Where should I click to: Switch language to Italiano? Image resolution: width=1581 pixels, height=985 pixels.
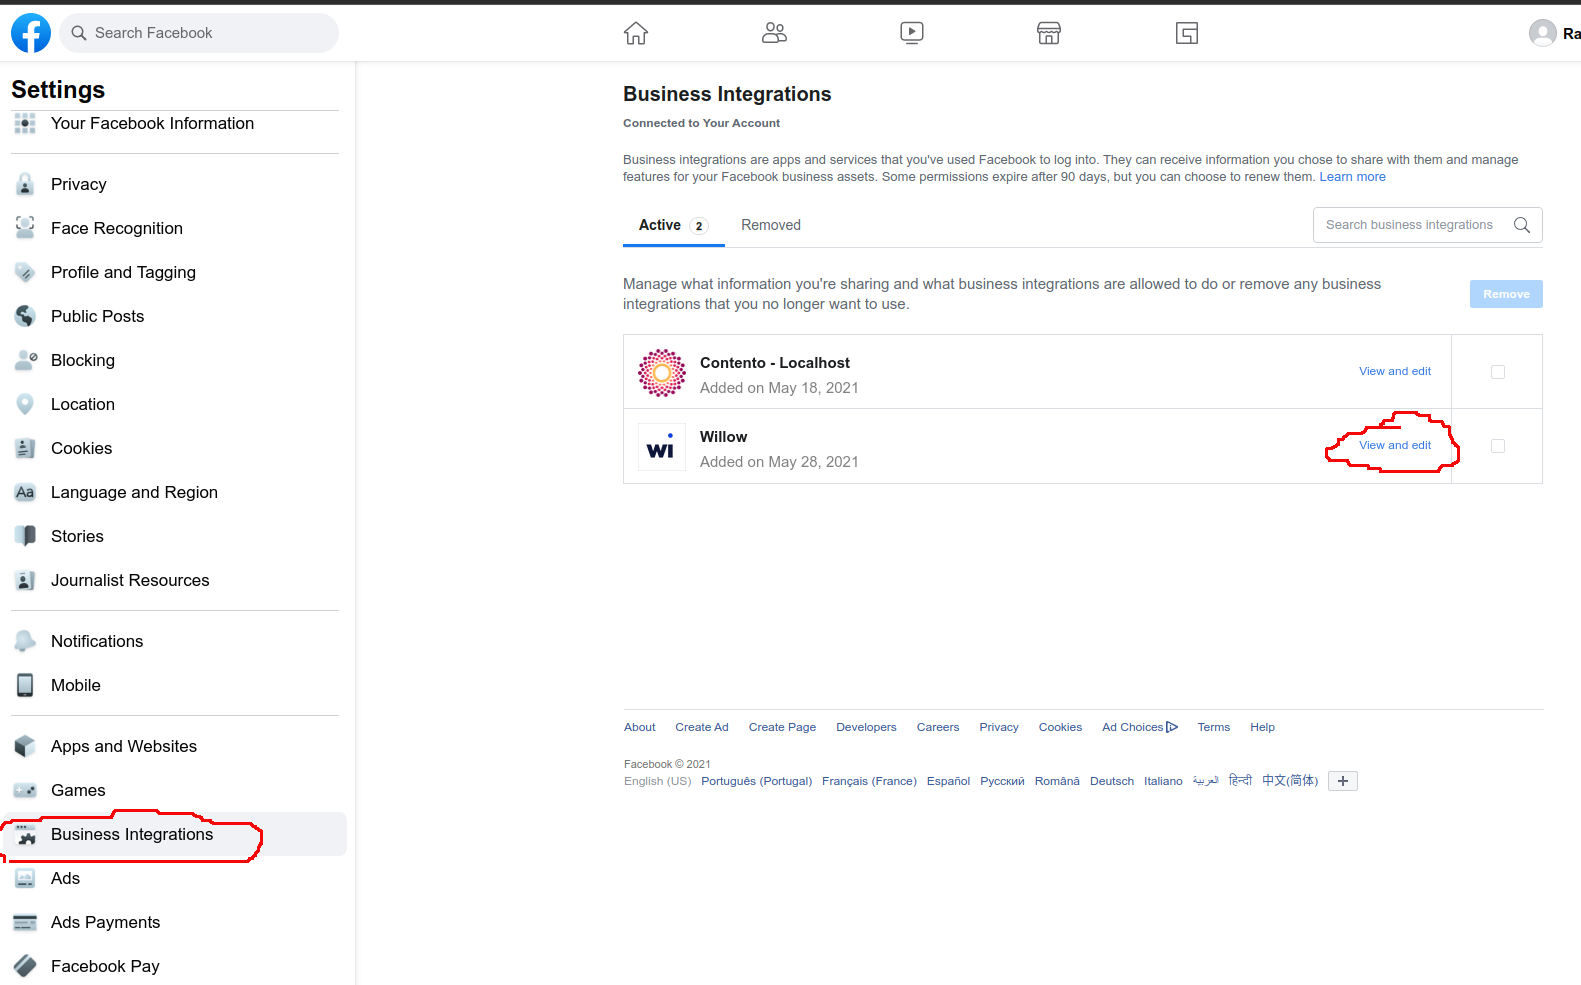click(1163, 781)
